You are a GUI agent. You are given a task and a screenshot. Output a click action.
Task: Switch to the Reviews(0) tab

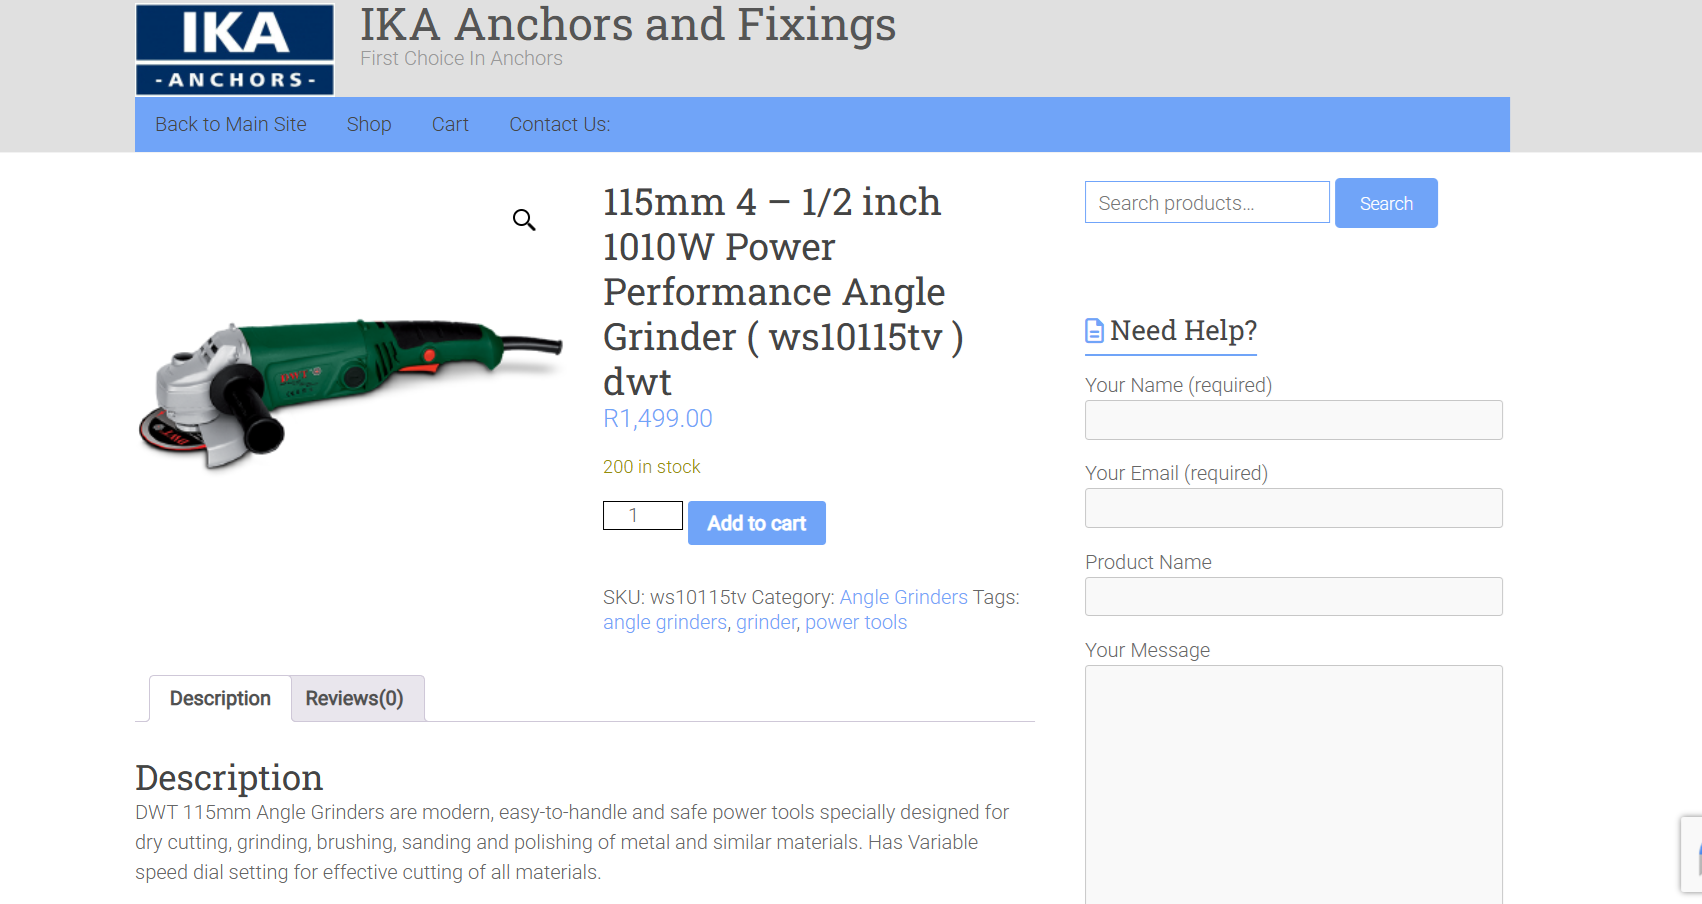click(355, 698)
